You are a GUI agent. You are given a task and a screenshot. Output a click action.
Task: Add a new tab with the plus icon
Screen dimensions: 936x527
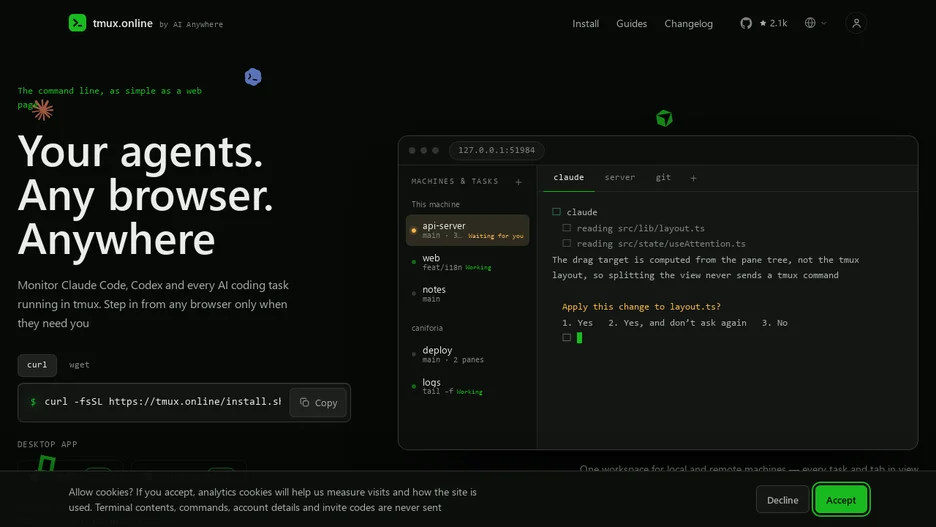693,178
